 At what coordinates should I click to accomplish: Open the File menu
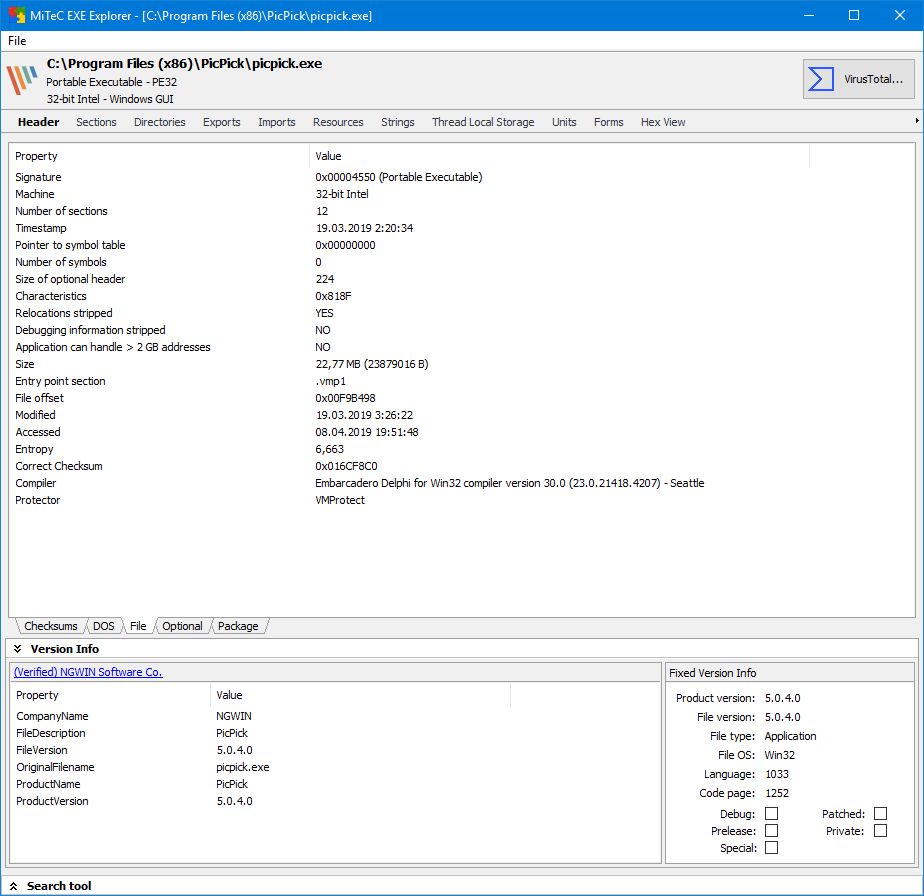(x=17, y=41)
